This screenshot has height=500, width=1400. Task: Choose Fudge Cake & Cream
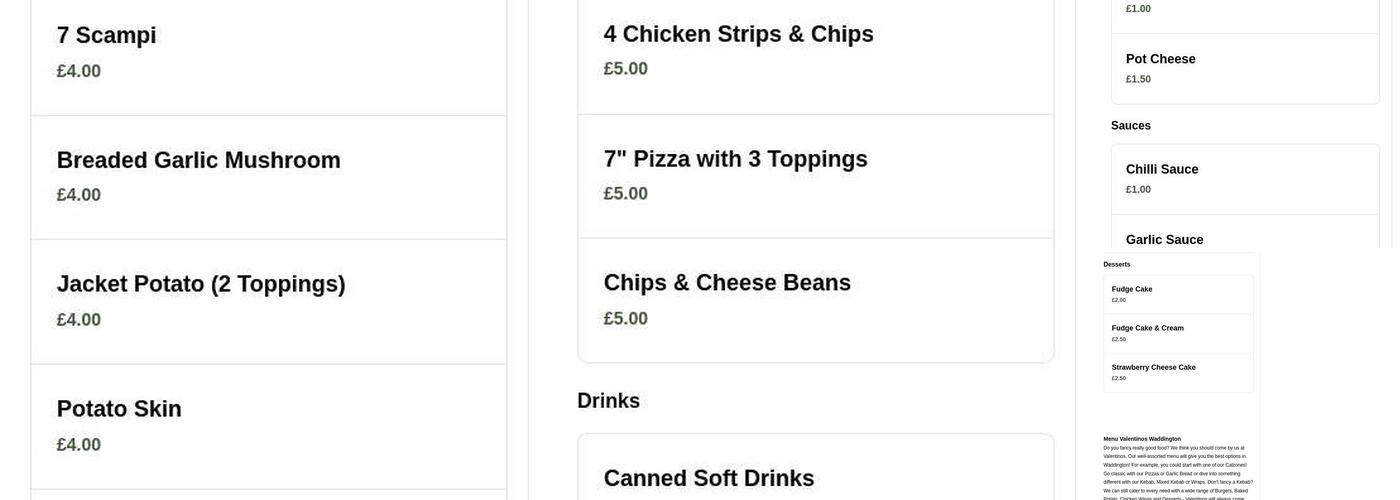click(1178, 333)
